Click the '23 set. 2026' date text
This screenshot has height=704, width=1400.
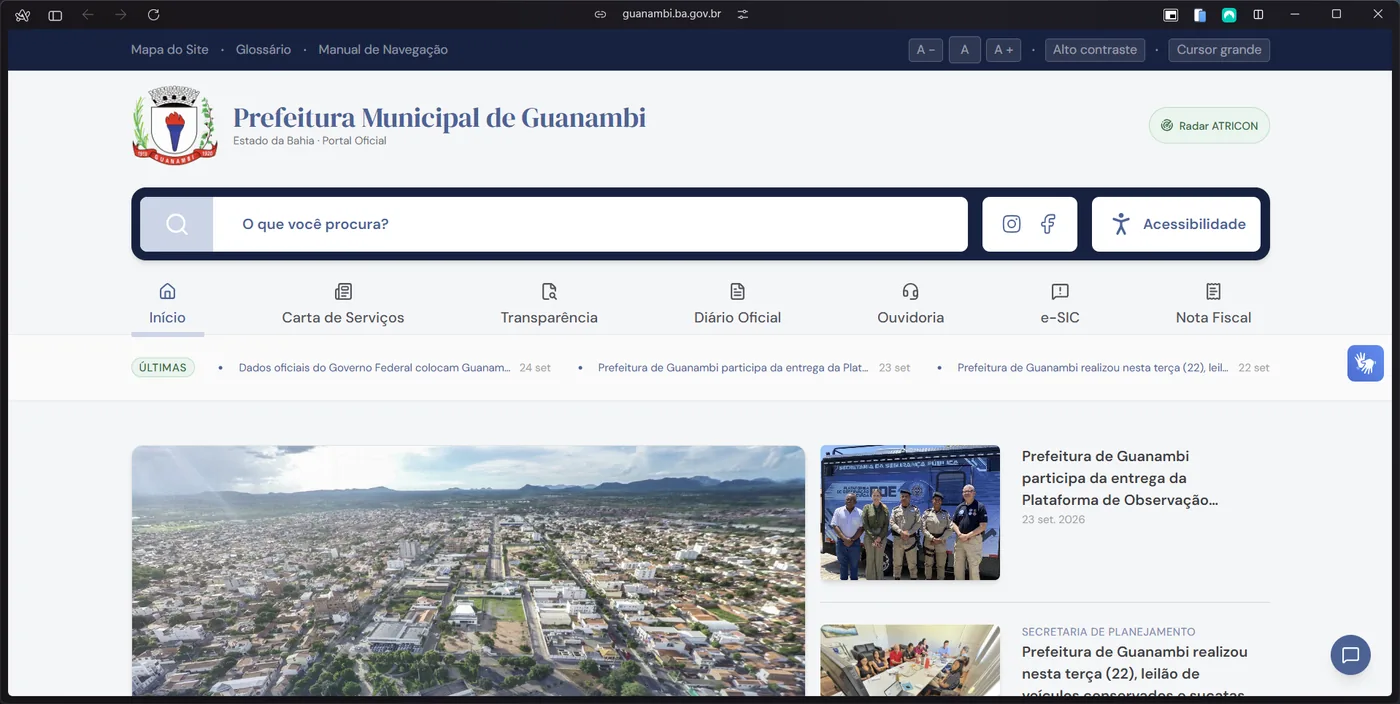coord(1053,520)
